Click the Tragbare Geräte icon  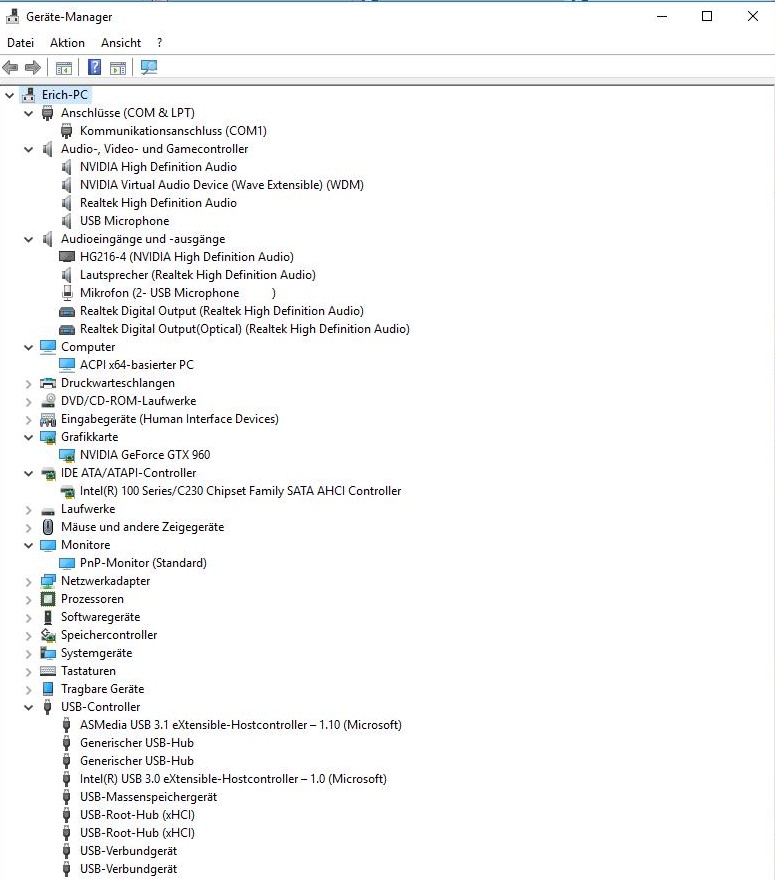click(x=48, y=689)
